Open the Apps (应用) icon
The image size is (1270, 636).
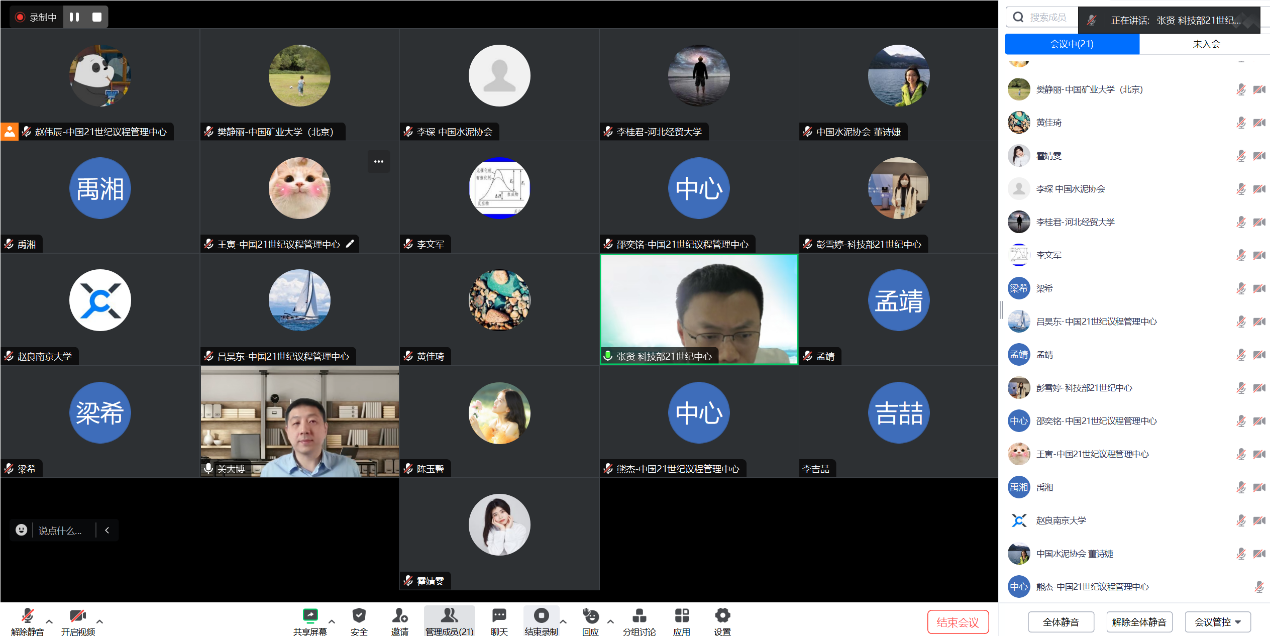tap(682, 616)
